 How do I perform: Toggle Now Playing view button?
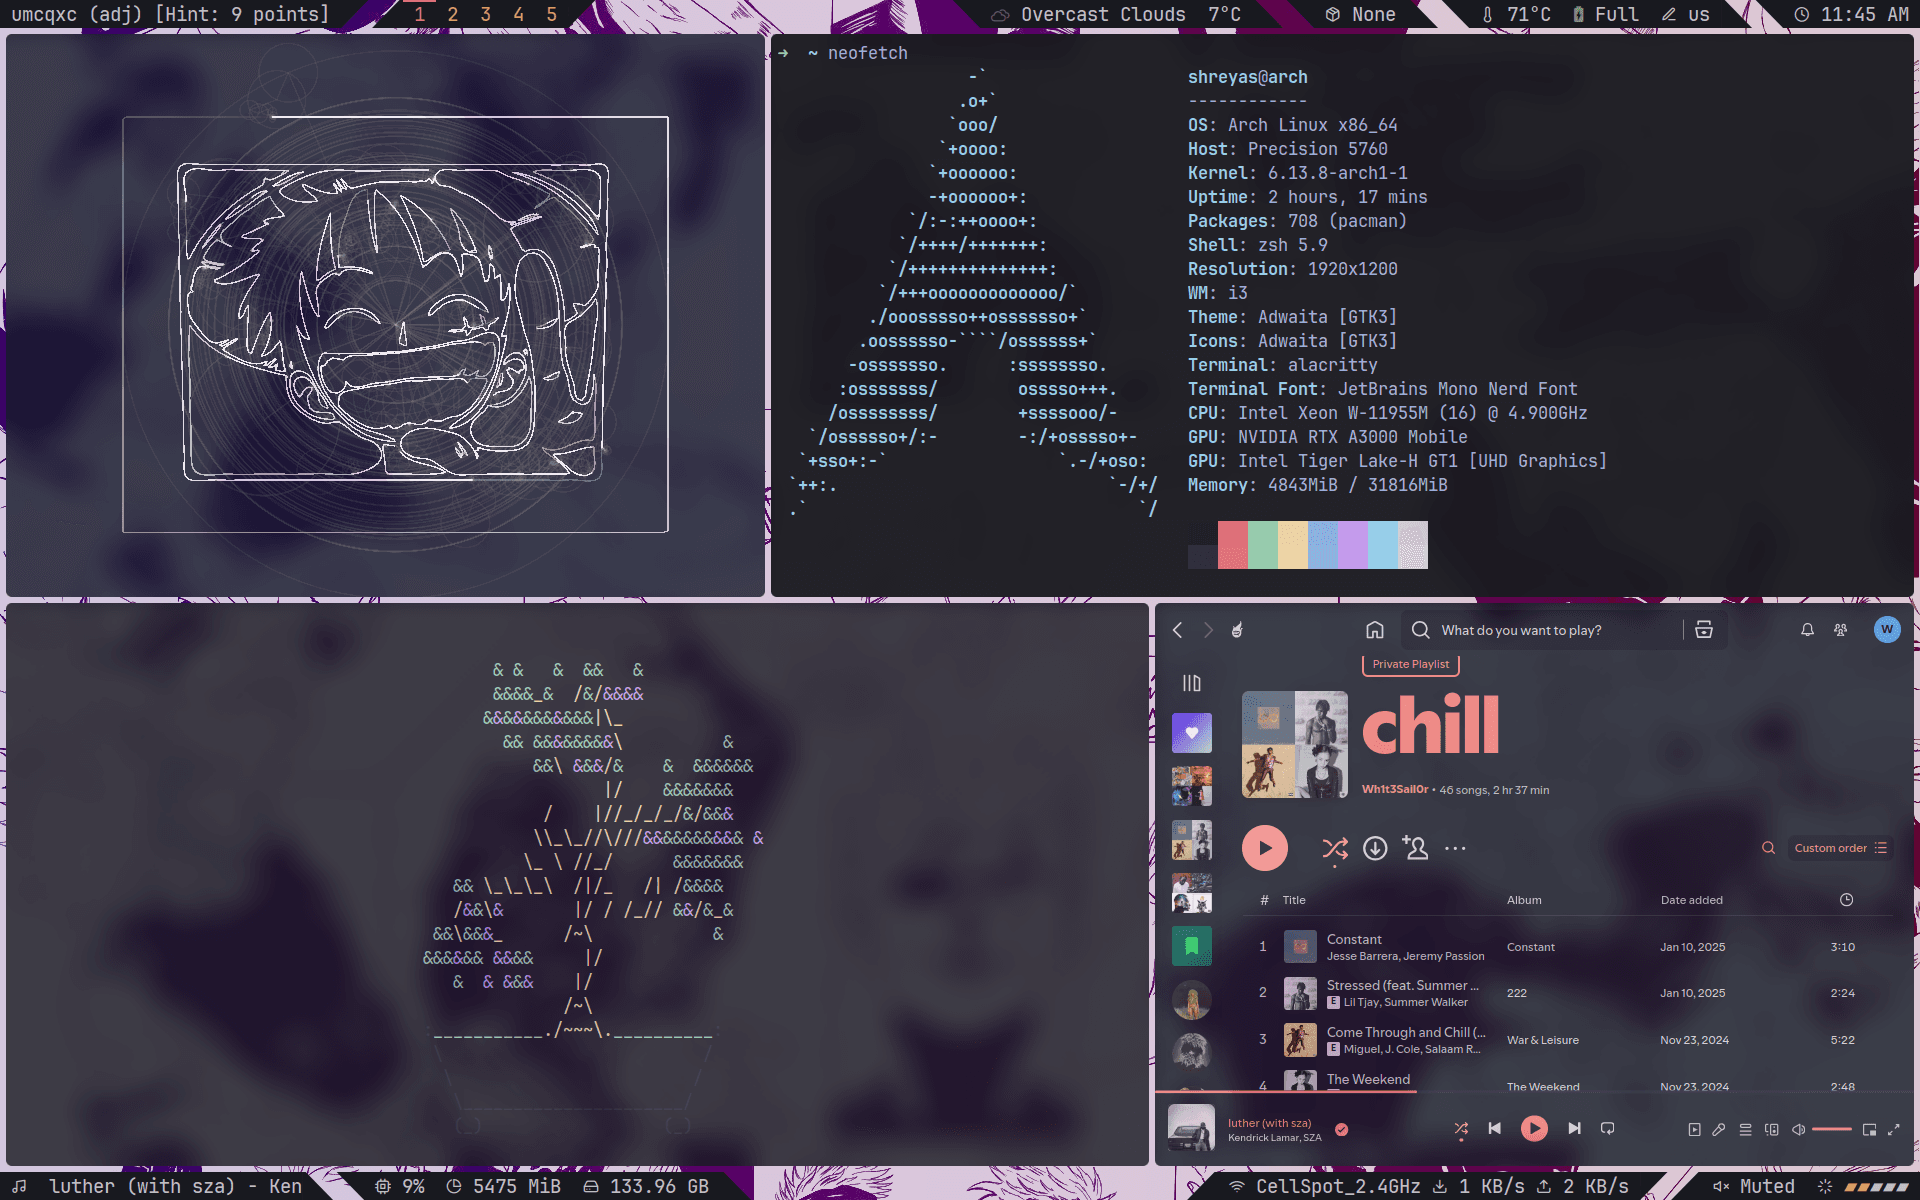pos(1694,1129)
